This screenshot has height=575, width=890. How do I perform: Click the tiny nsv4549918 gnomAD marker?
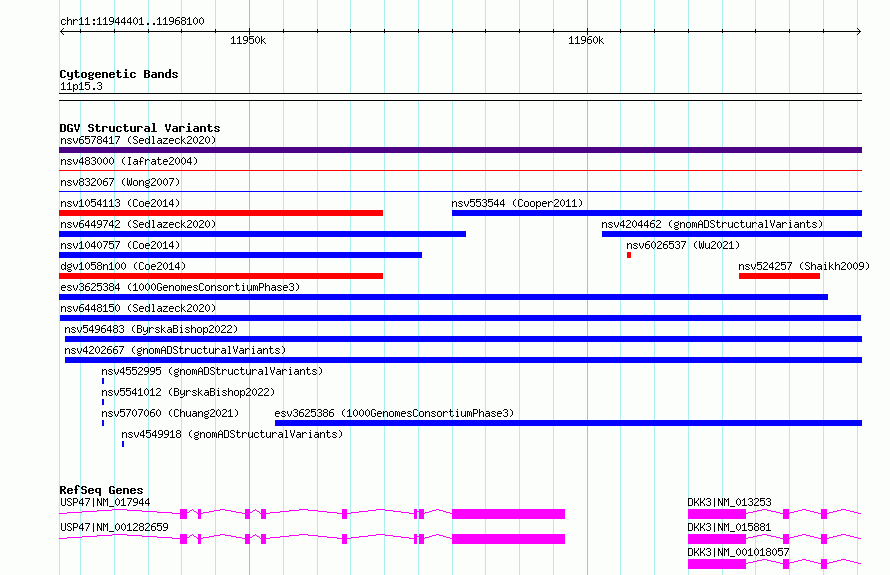[x=123, y=444]
